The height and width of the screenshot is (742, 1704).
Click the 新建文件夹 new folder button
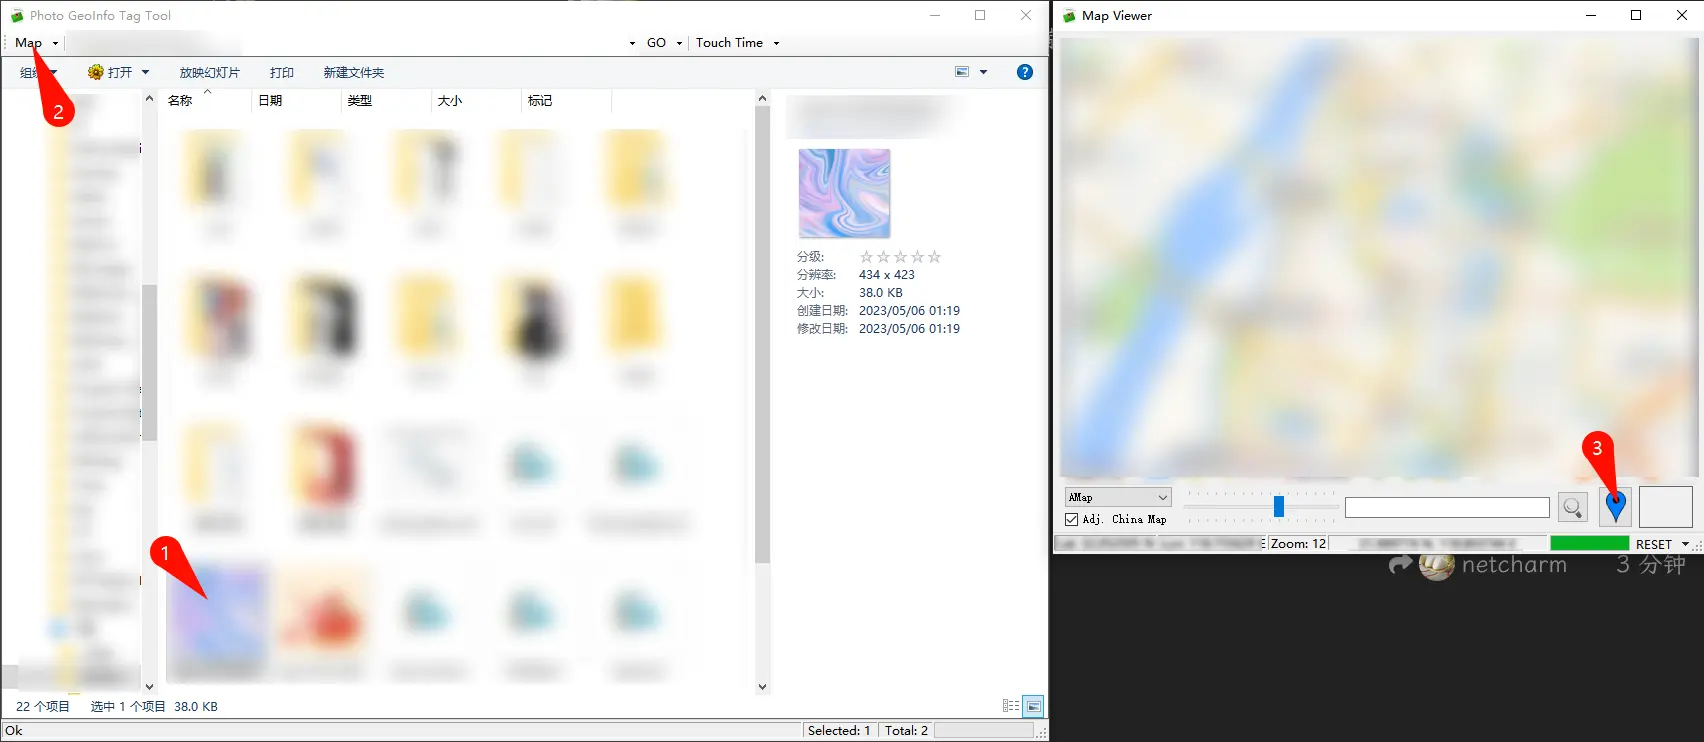(x=353, y=72)
